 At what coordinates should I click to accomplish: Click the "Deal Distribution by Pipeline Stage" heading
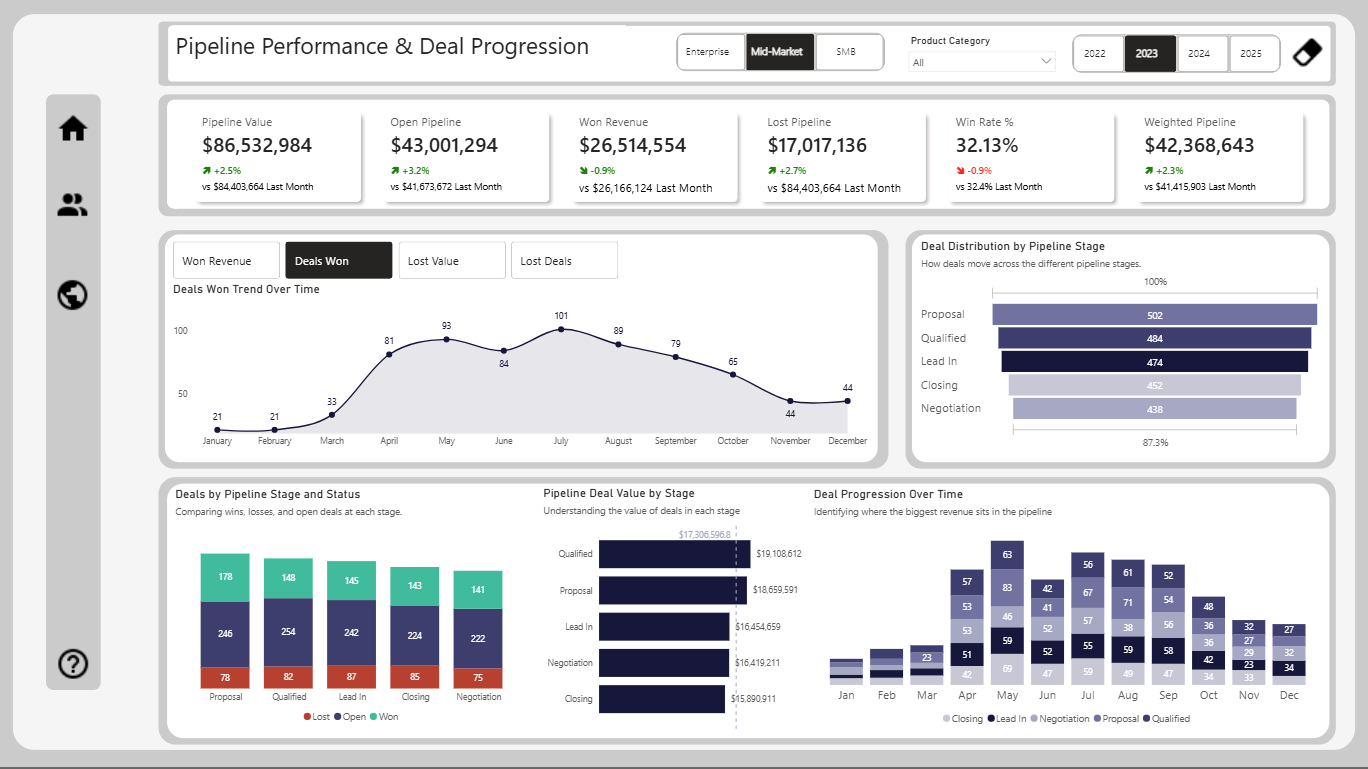1013,246
